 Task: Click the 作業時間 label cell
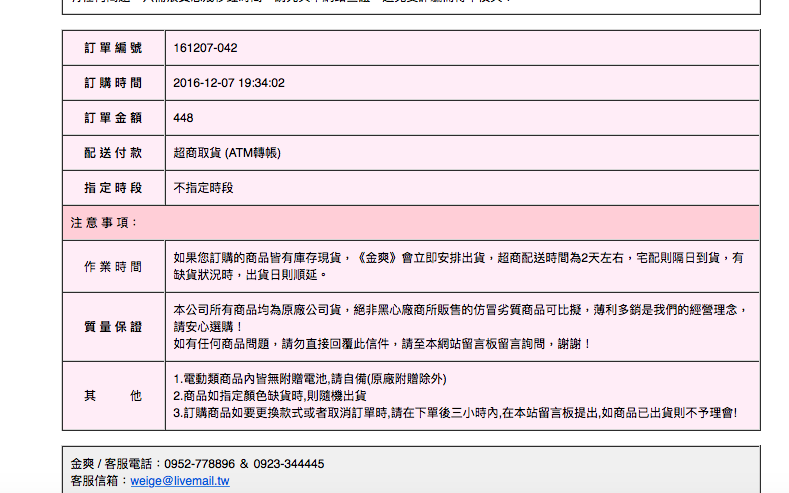113,266
